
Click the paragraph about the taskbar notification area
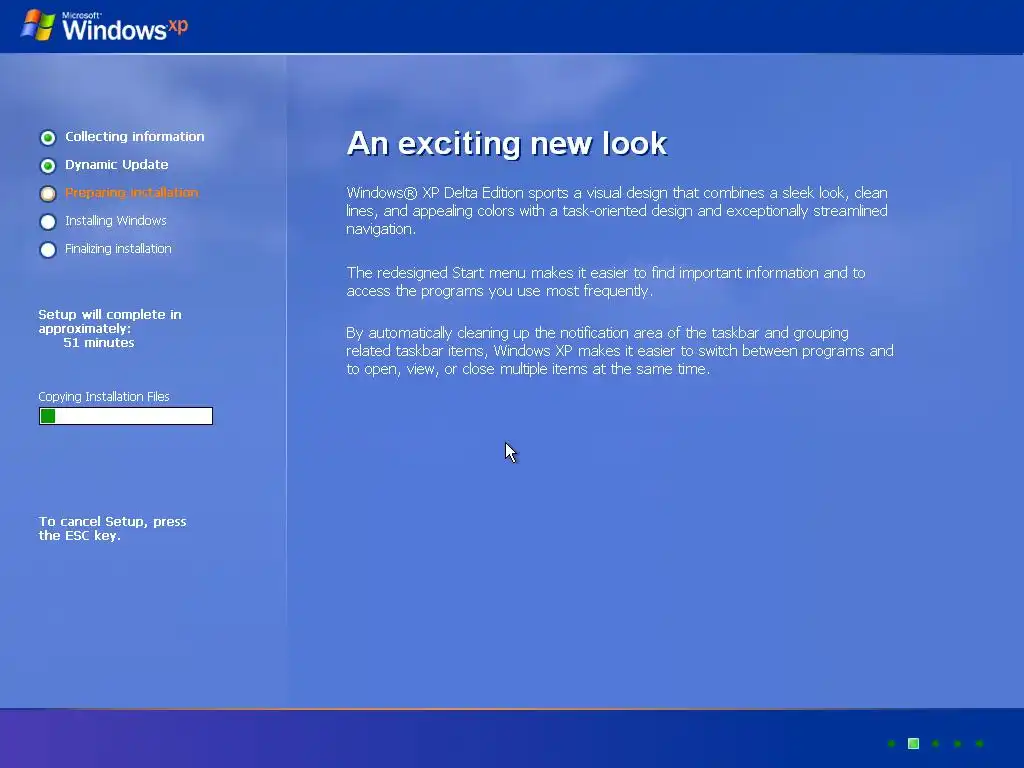click(620, 351)
